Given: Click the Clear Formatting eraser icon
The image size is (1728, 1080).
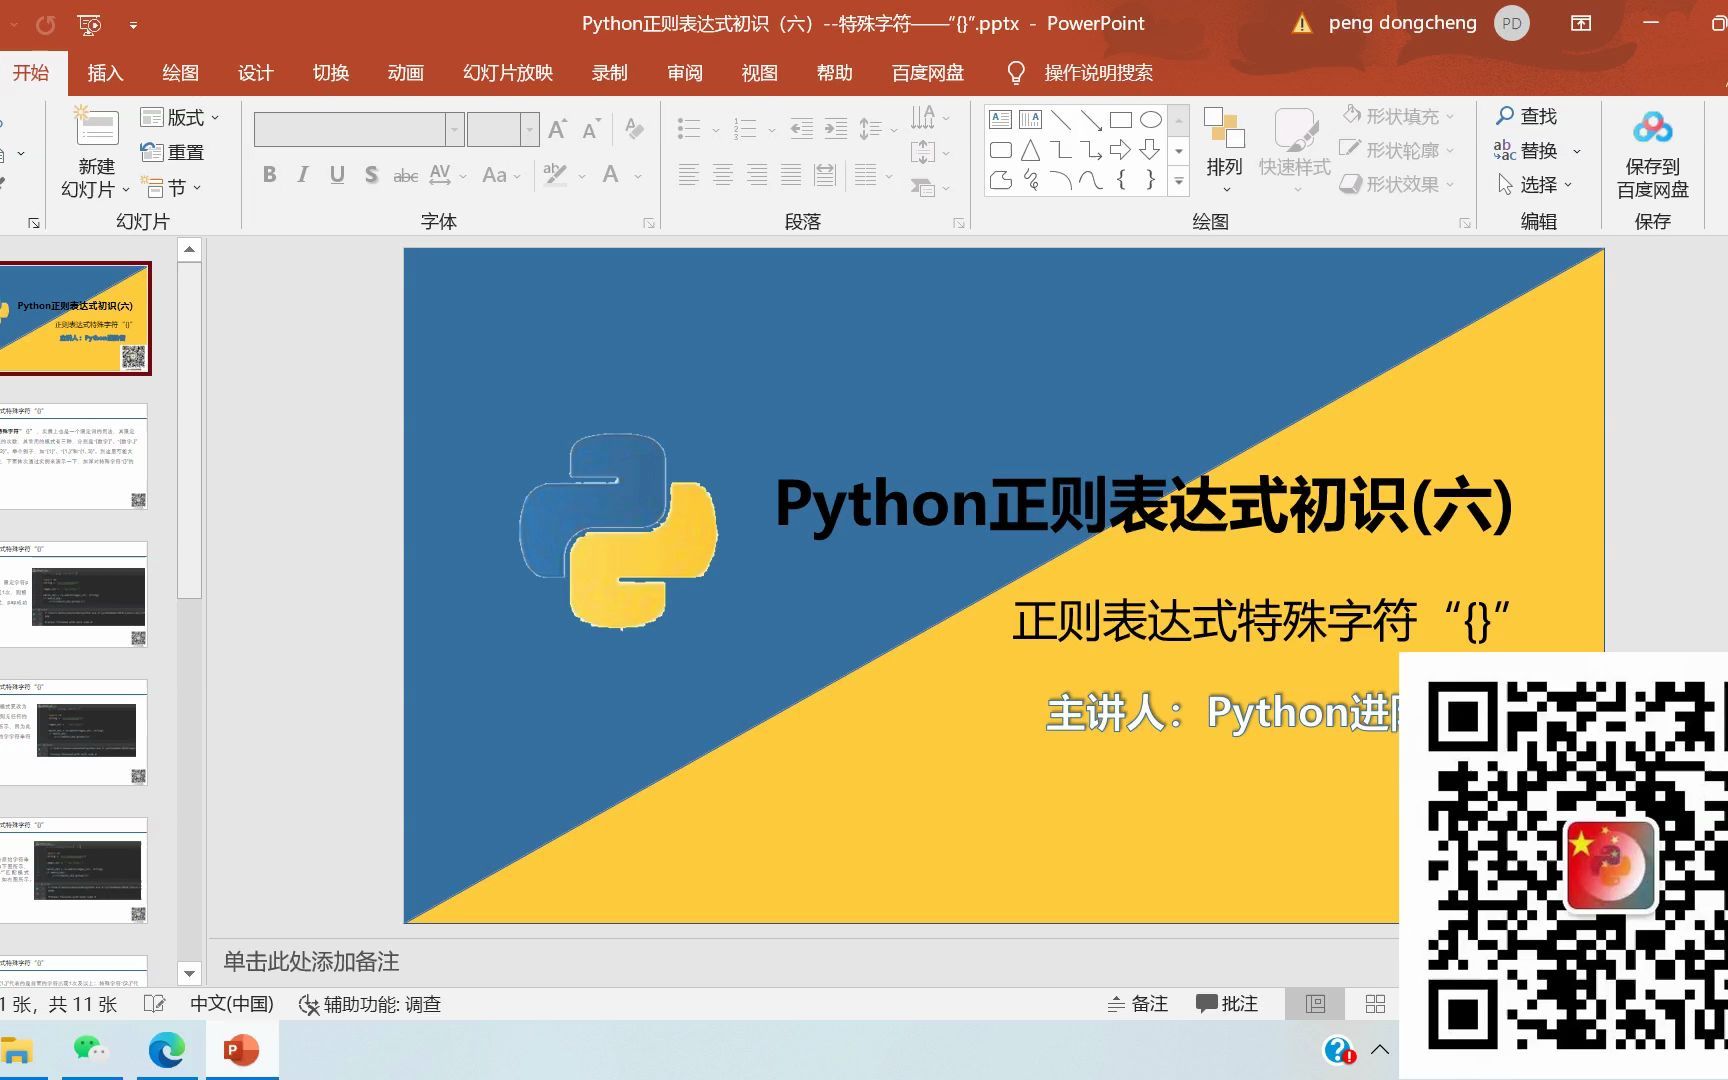Looking at the screenshot, I should 634,128.
